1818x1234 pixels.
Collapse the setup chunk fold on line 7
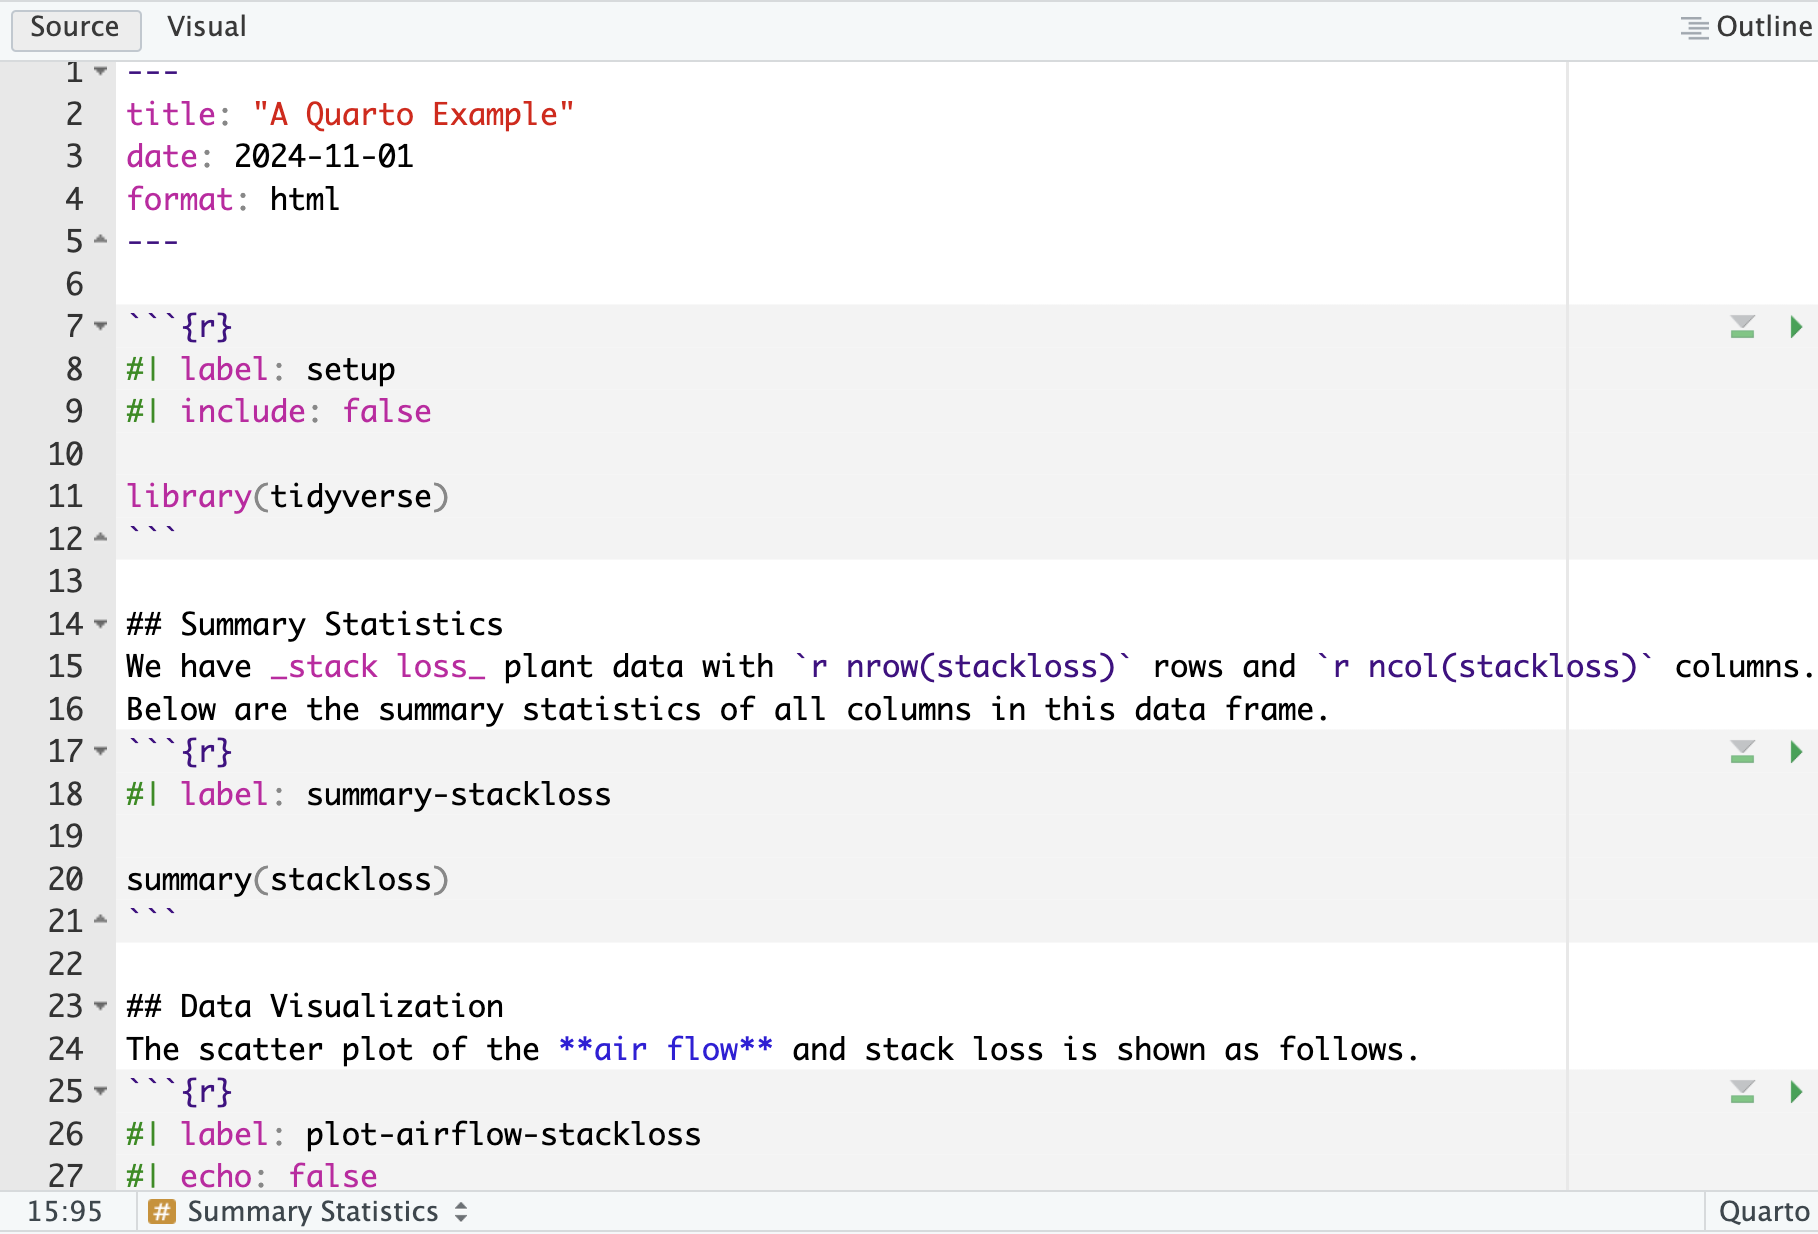pyautogui.click(x=100, y=326)
